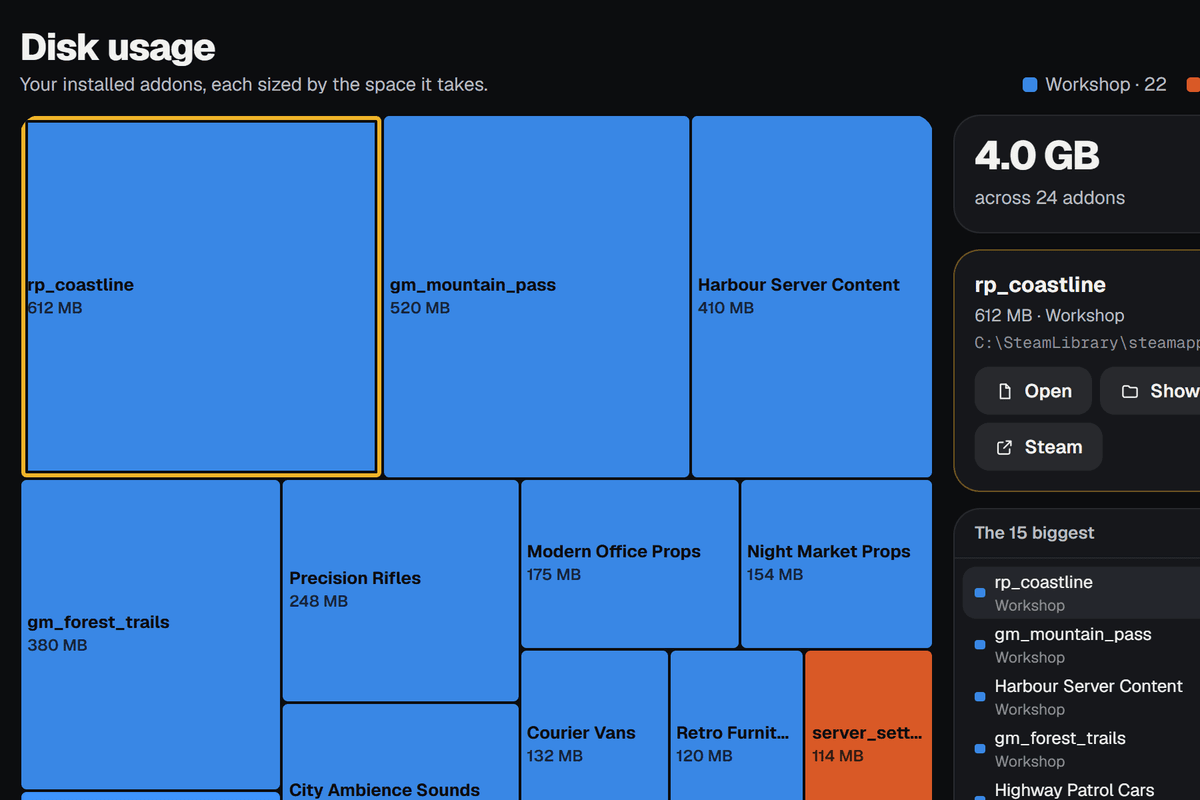Viewport: 1200px width, 800px height.
Task: Select the Night Market Props tile
Action: pos(837,563)
